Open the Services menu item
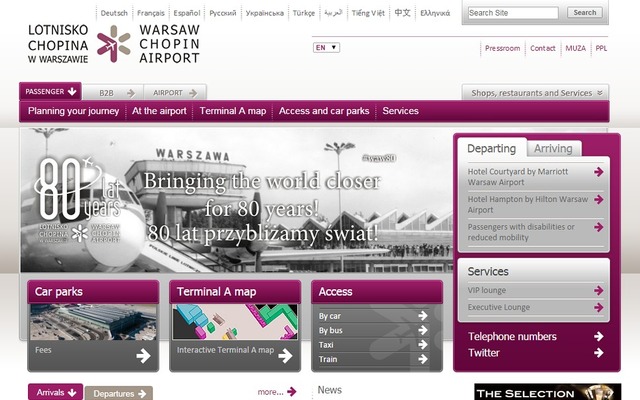 coord(400,111)
